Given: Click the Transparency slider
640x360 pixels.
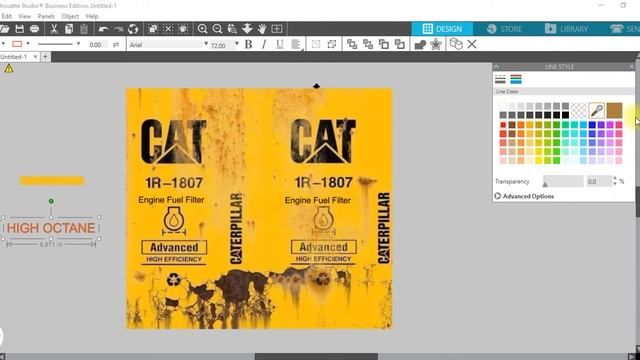Looking at the screenshot, I should tap(563, 181).
